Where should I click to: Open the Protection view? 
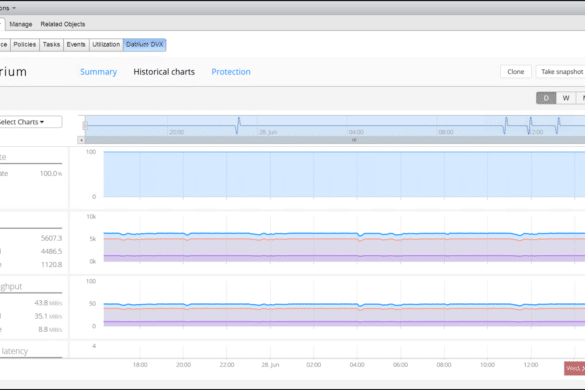coord(231,72)
